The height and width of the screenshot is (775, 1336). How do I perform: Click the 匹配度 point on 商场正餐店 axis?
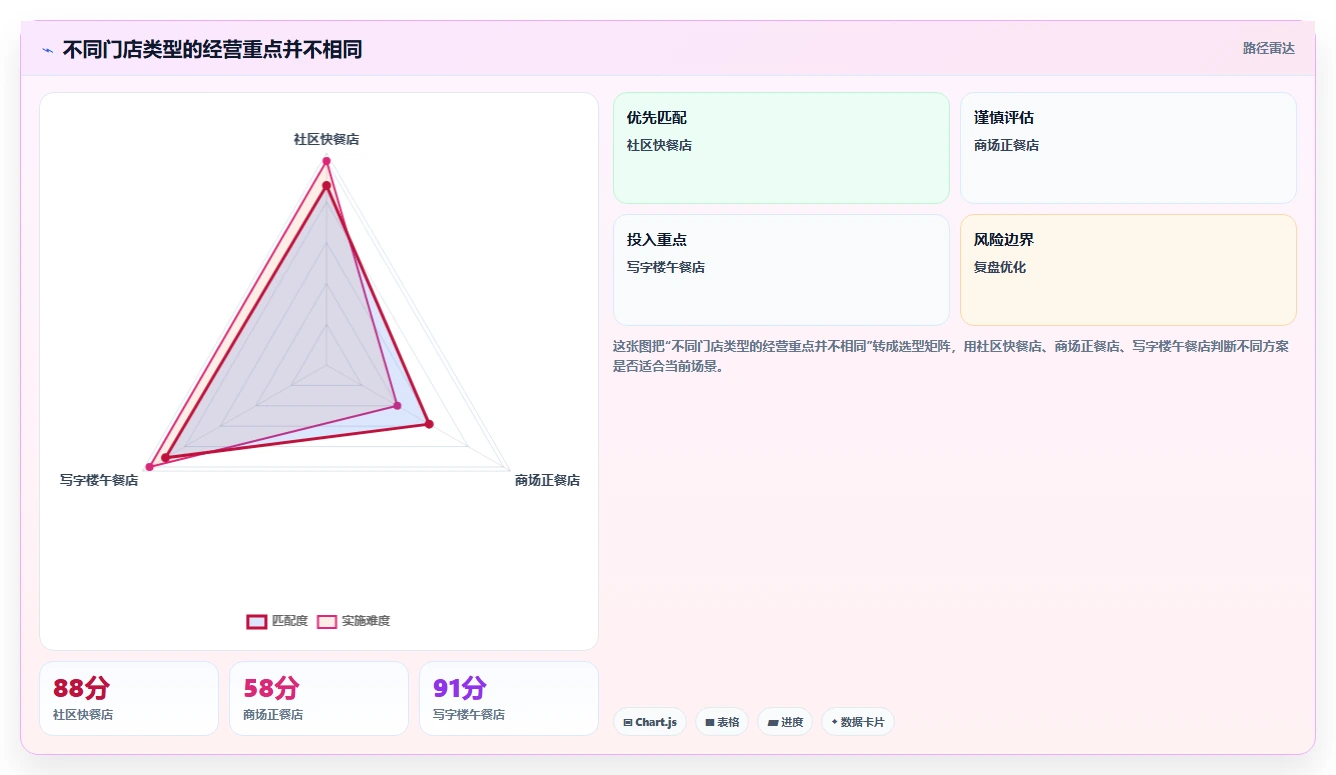429,424
